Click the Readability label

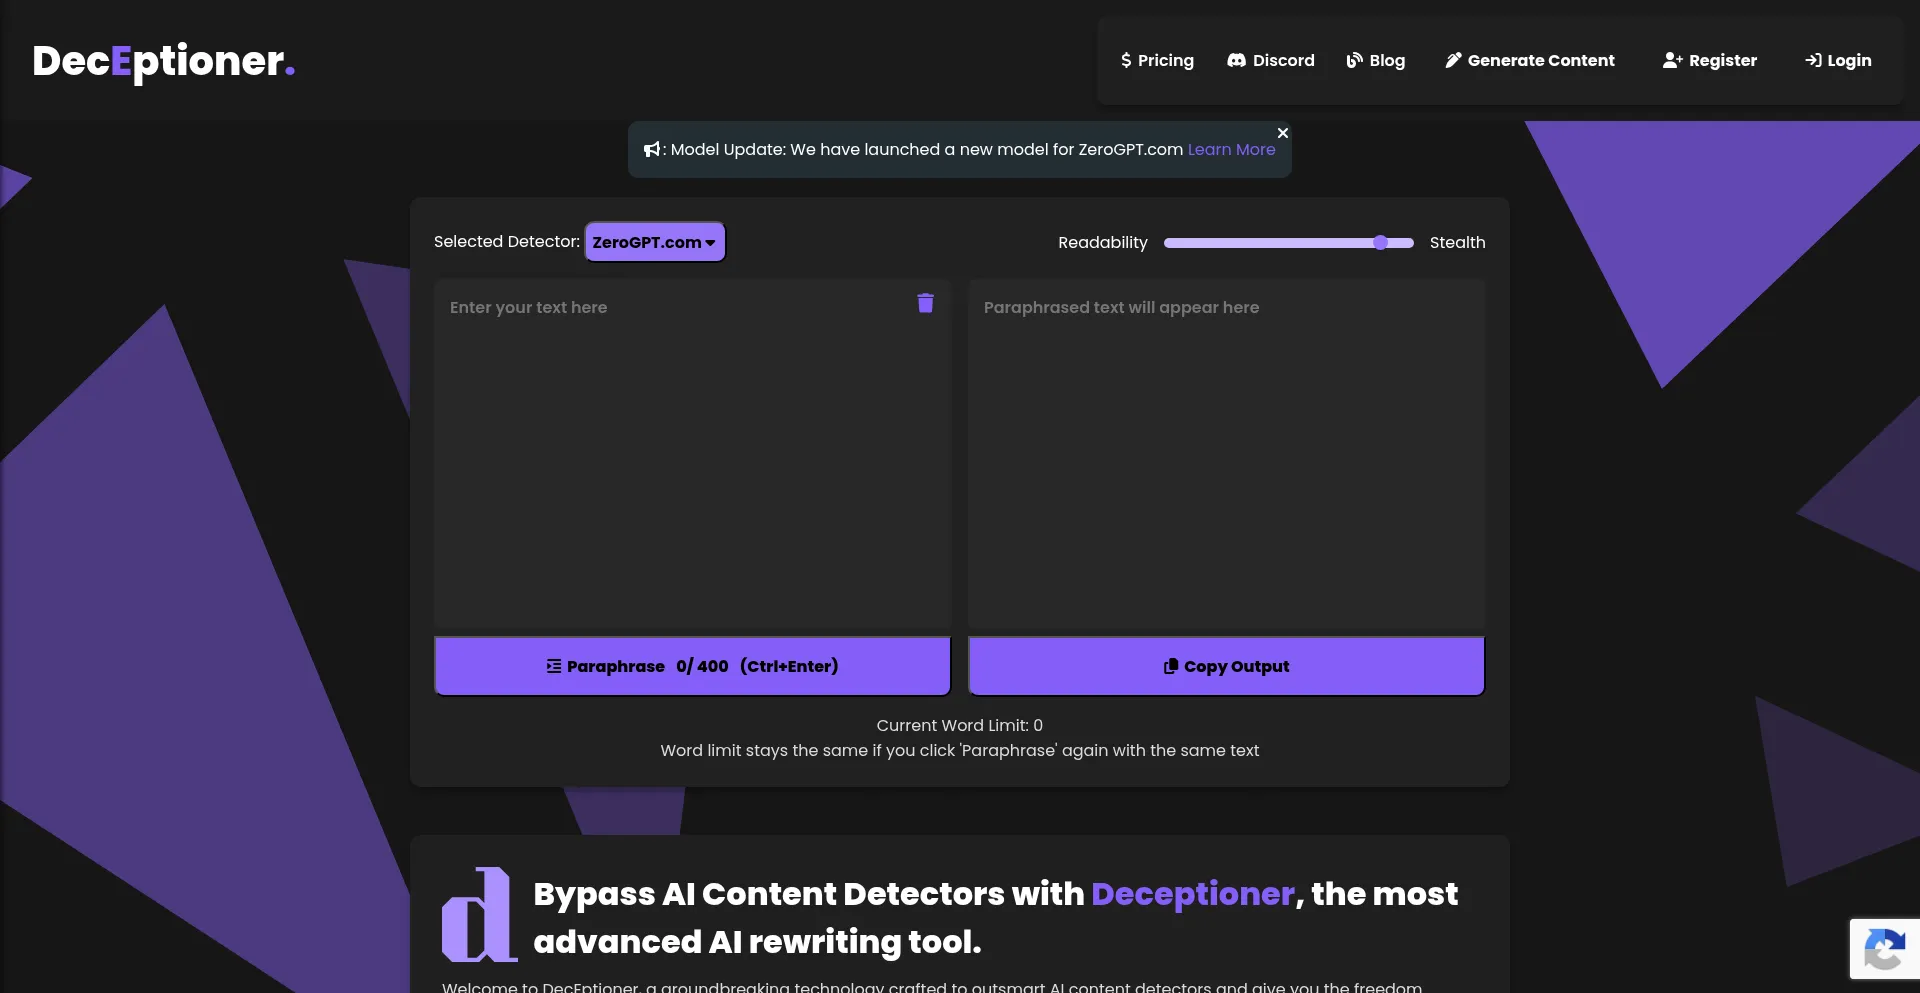[1103, 242]
